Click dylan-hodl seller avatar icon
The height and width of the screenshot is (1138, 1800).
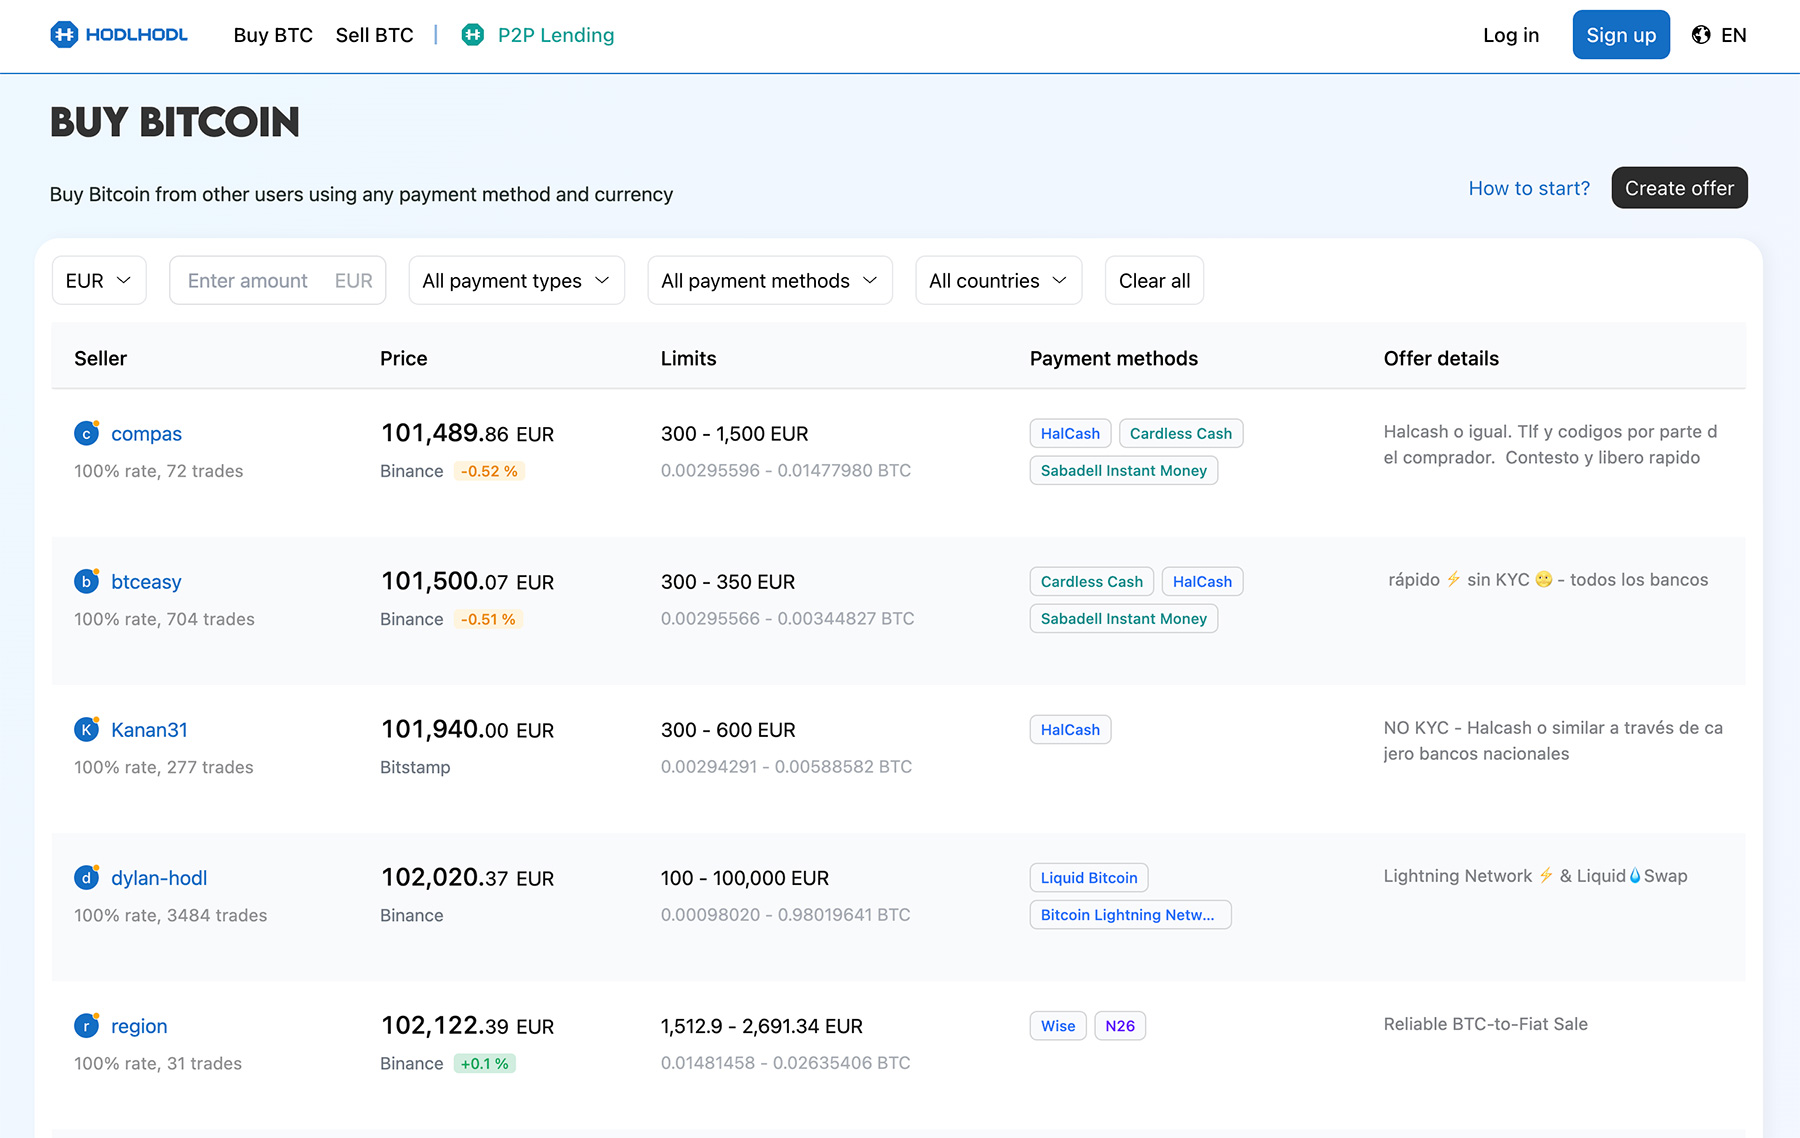(x=87, y=877)
